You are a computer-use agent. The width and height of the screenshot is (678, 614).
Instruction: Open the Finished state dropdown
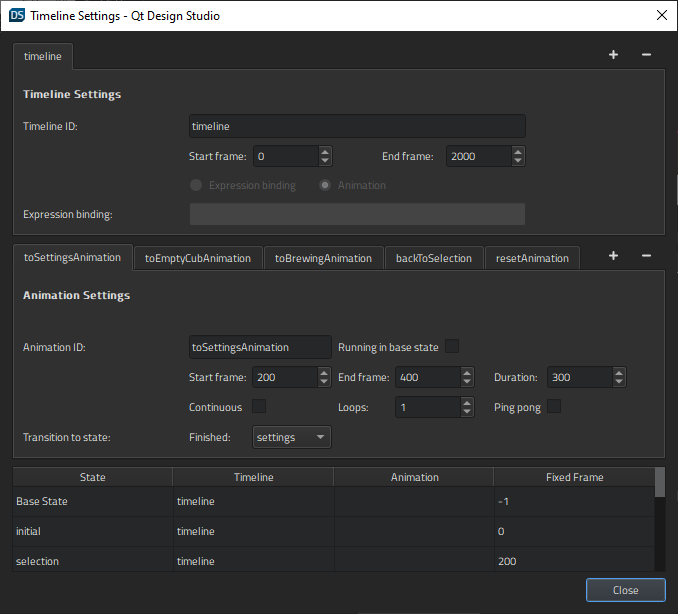(x=291, y=437)
